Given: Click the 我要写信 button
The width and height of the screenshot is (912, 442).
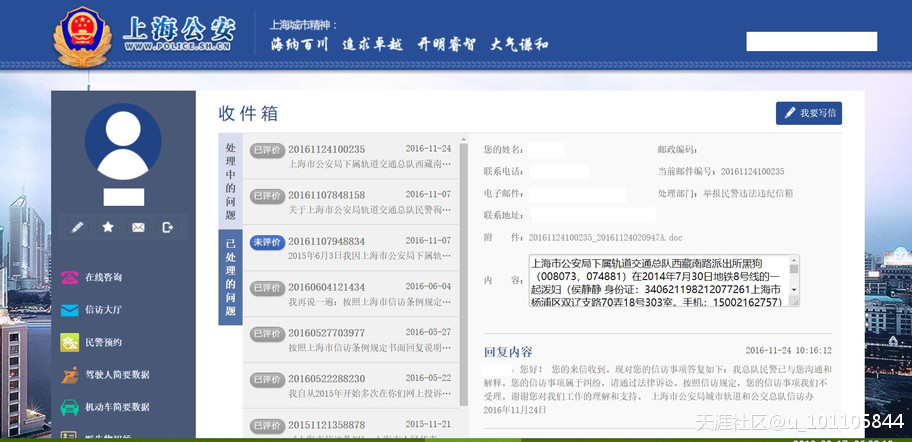Looking at the screenshot, I should pos(808,113).
